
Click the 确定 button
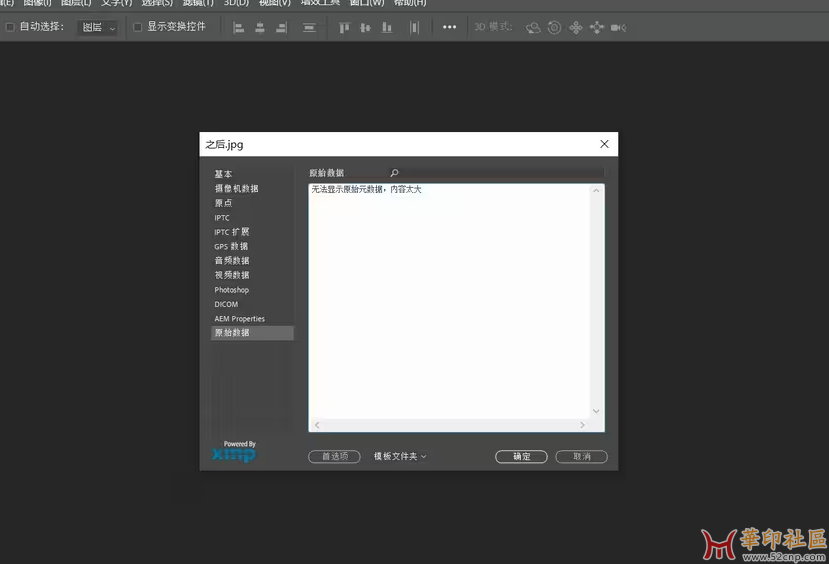click(521, 457)
